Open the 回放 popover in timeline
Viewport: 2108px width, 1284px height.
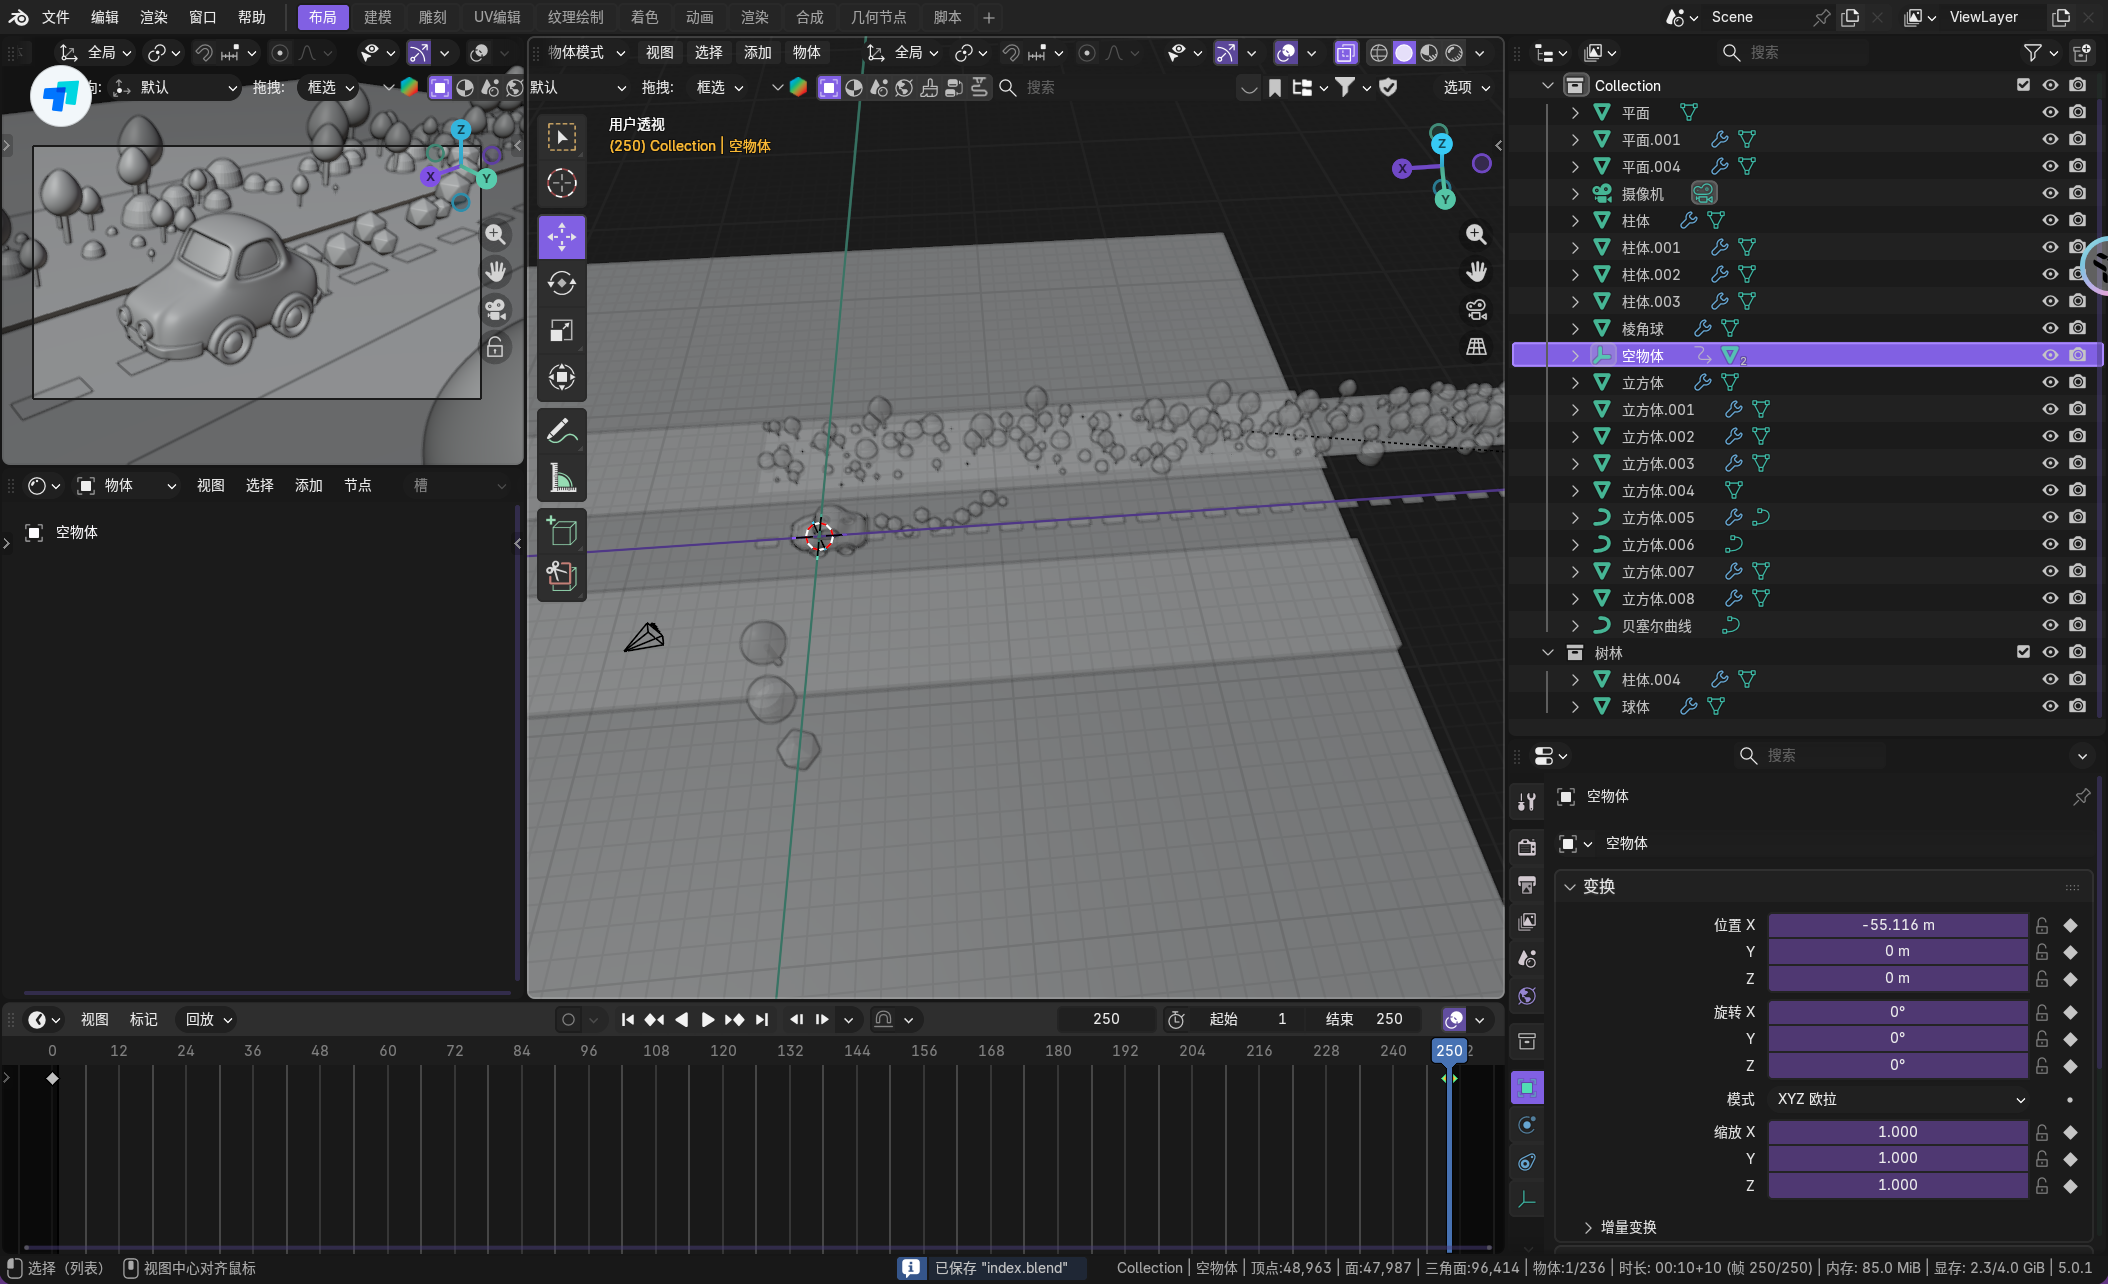coord(208,1019)
